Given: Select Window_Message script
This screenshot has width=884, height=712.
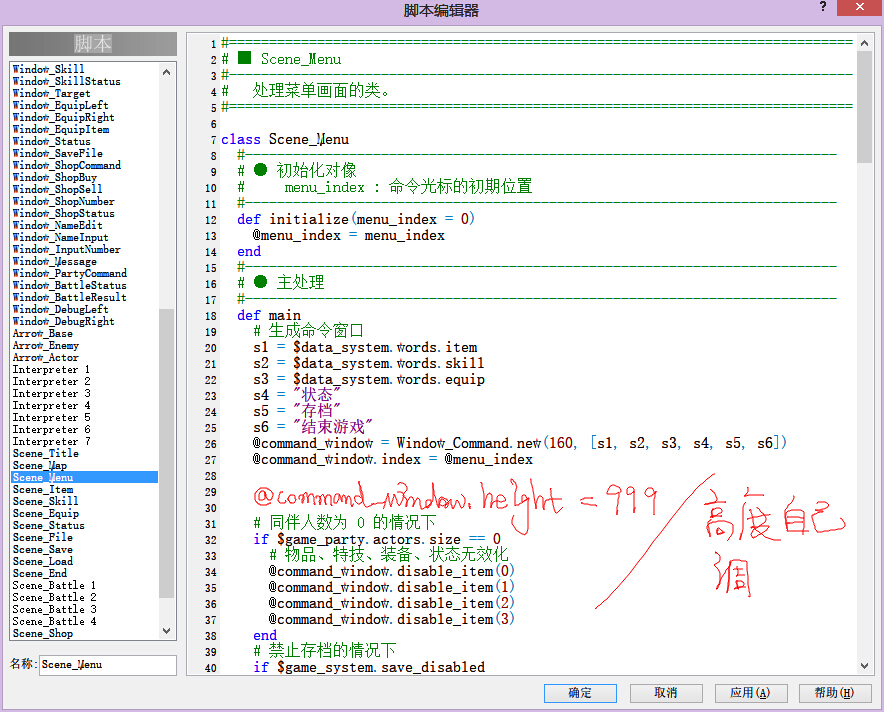Looking at the screenshot, I should pos(55,262).
